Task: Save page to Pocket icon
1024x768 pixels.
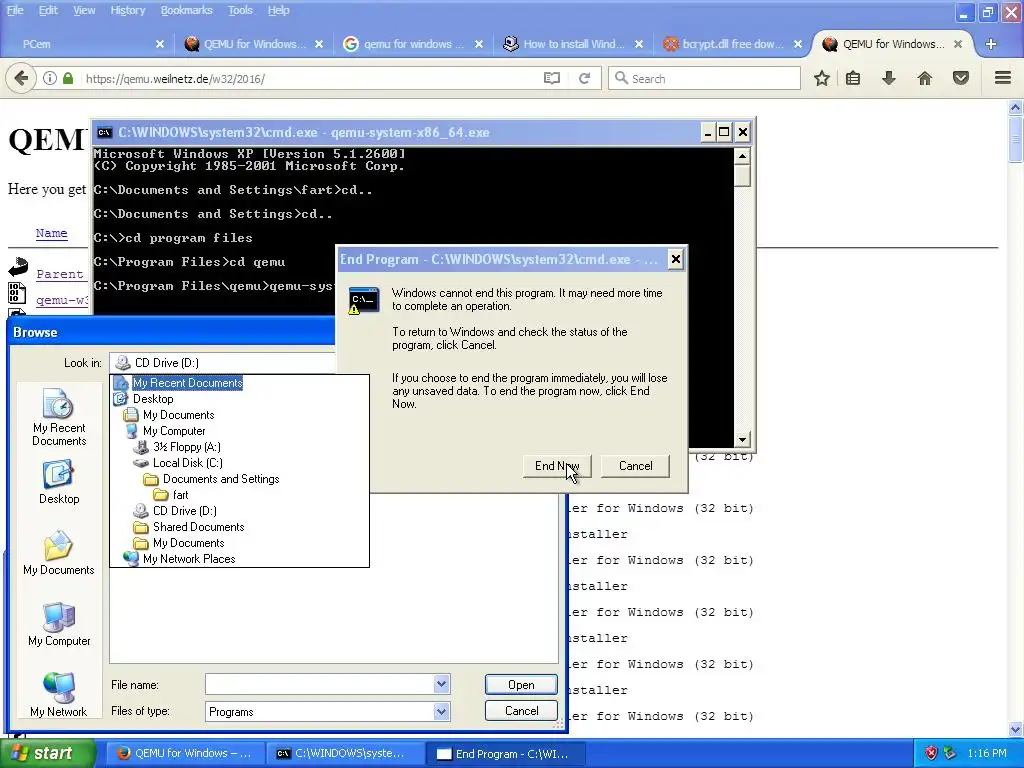Action: click(x=961, y=78)
